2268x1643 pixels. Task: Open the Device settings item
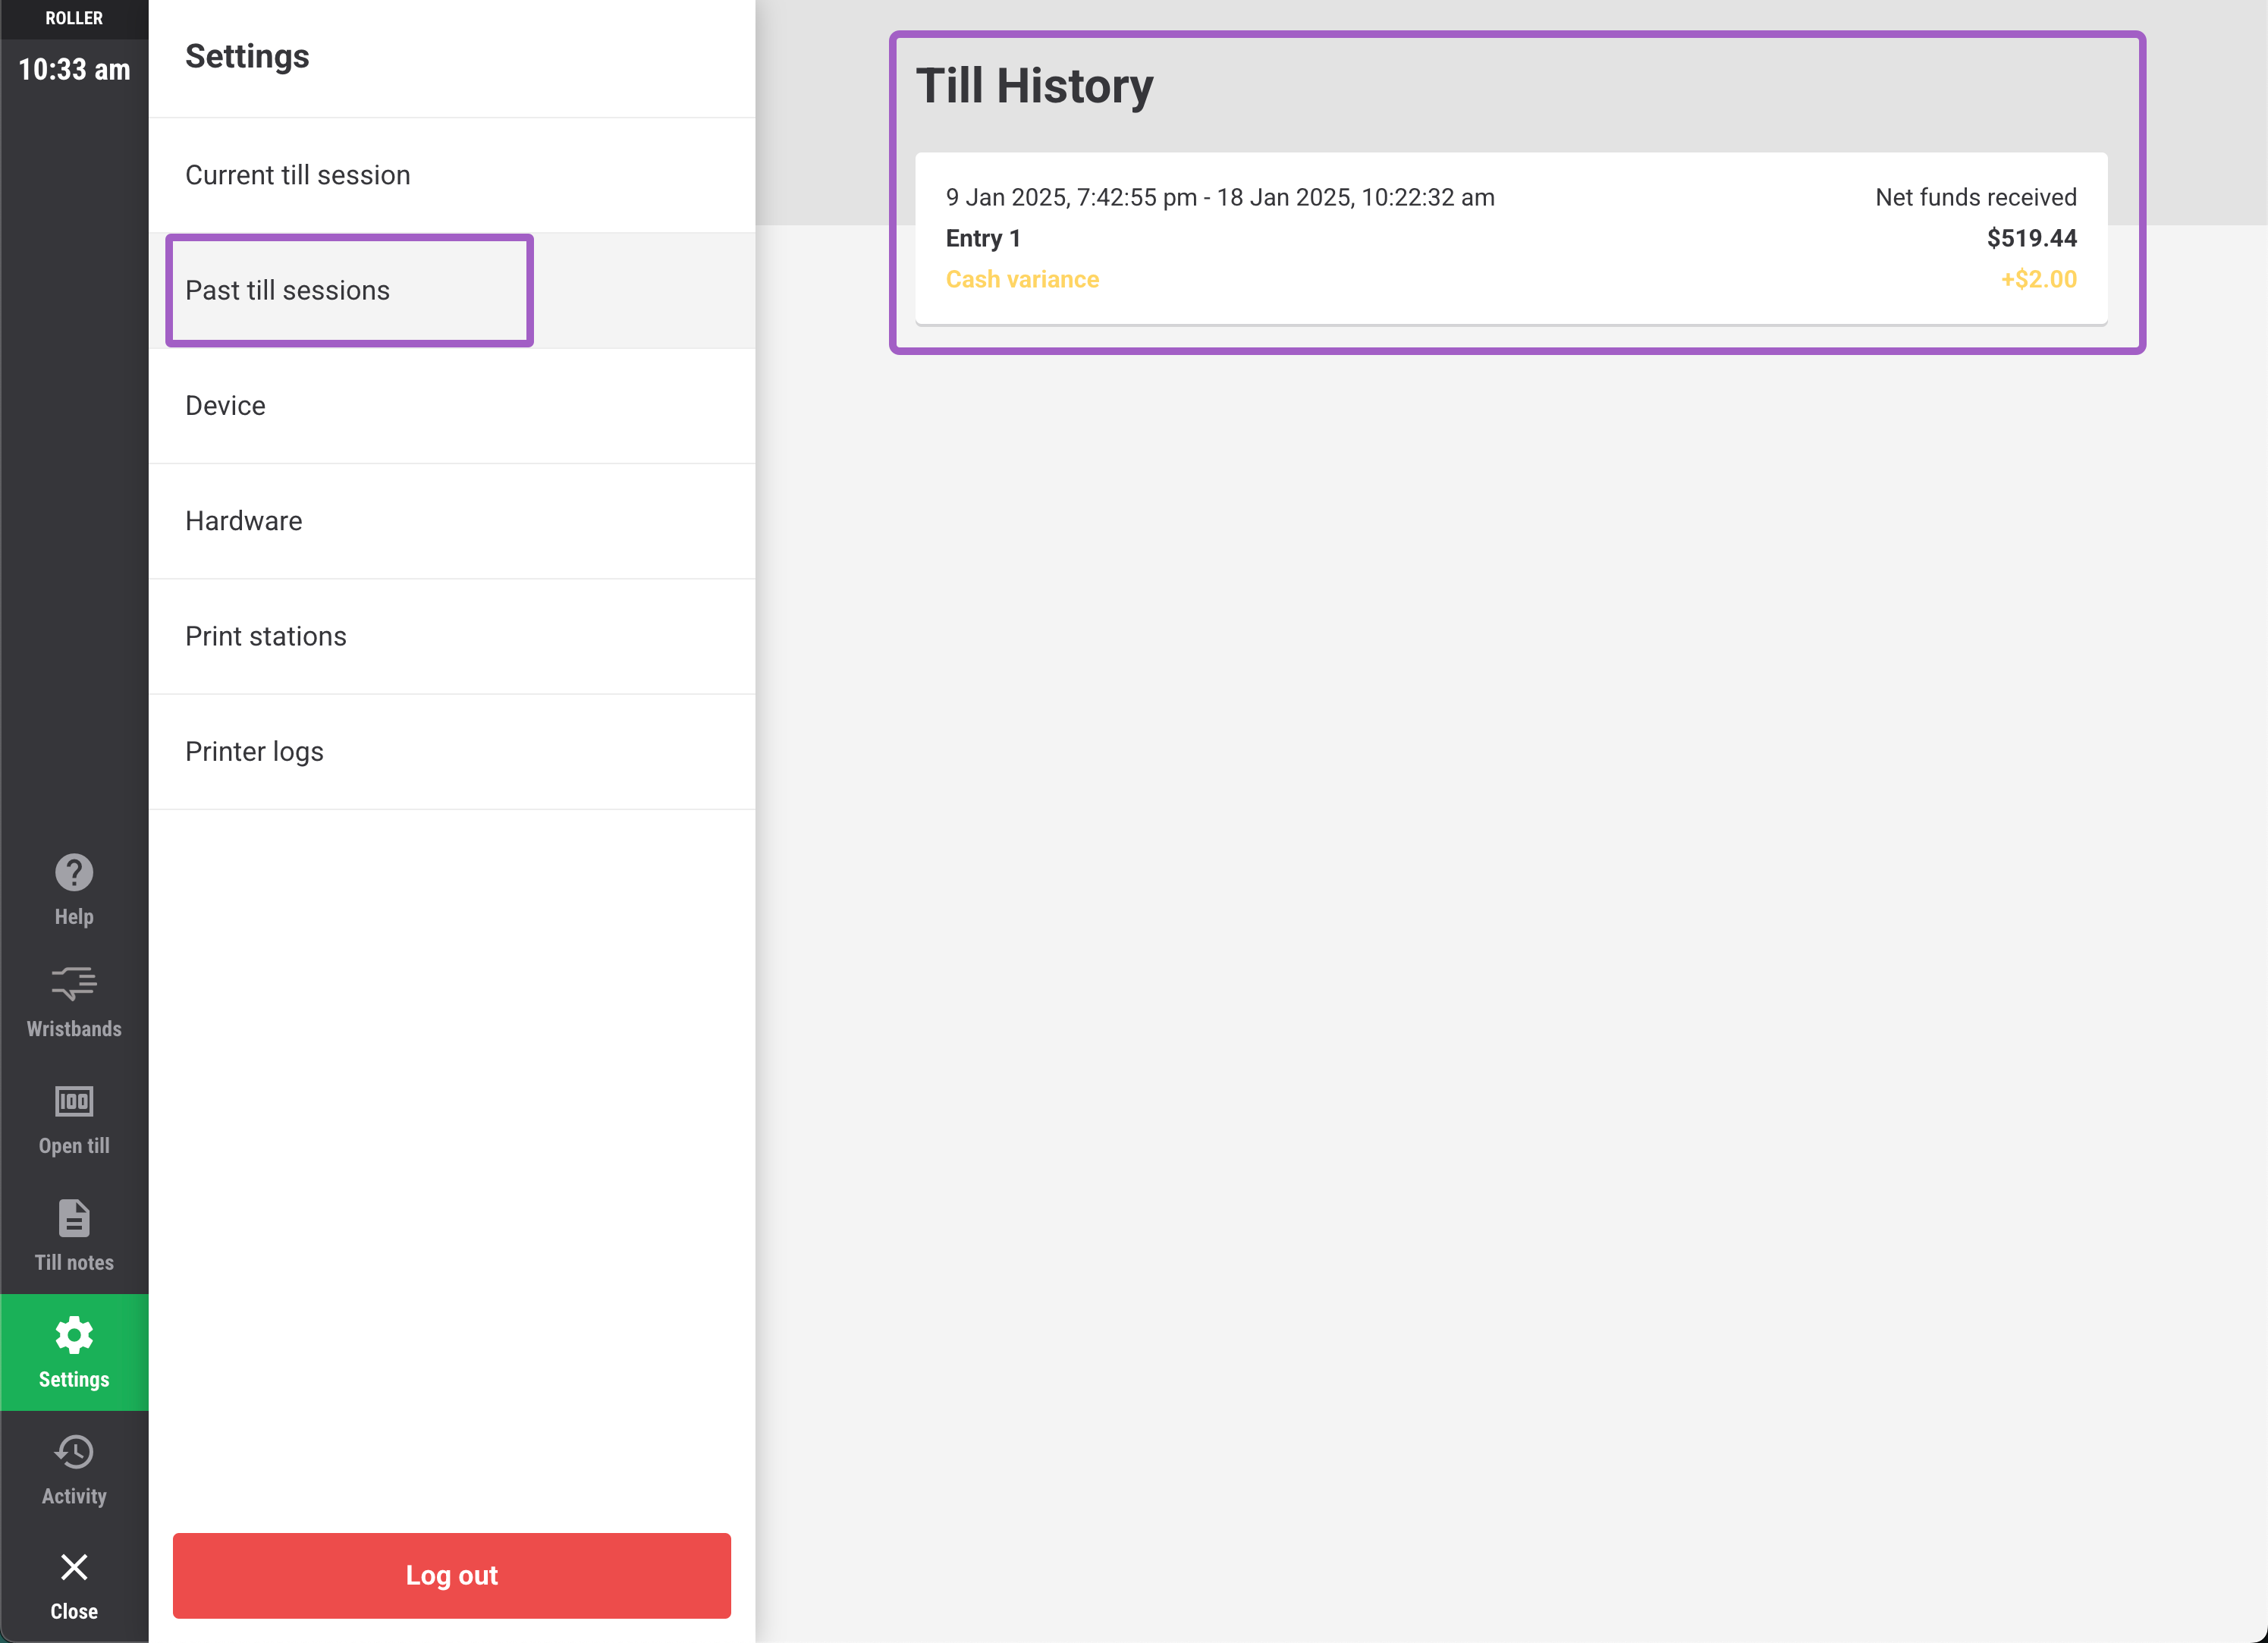pos(452,406)
